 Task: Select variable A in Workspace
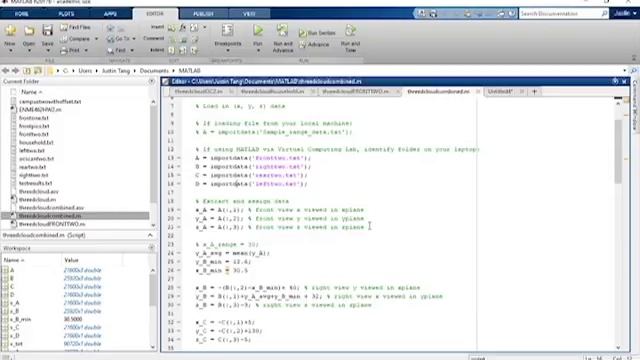coord(12,270)
